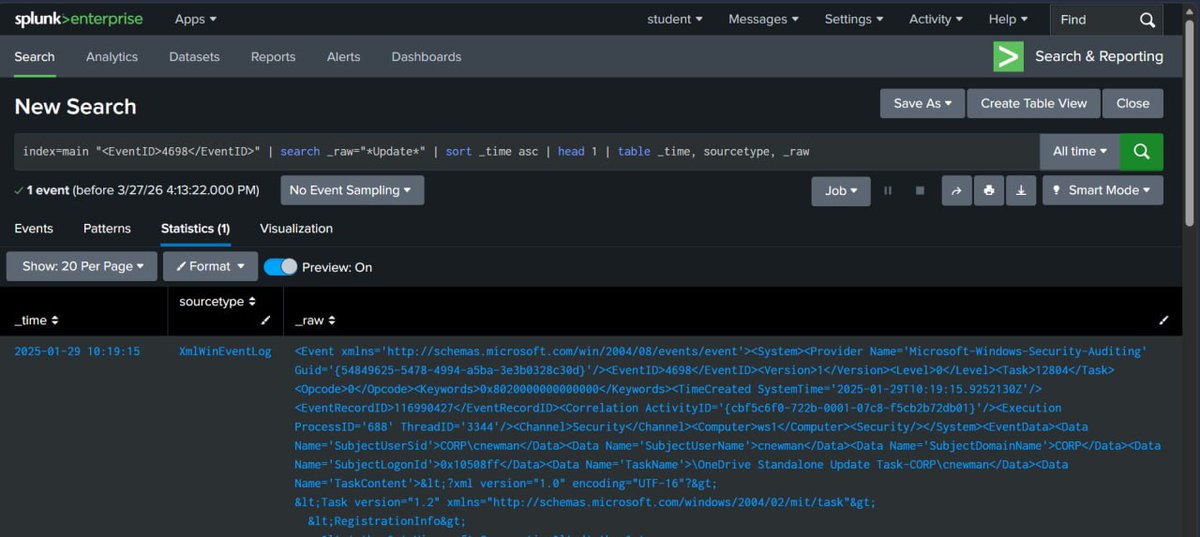Click the magnifier icon in Find box
Viewport: 1200px width, 537px height.
coord(1147,20)
